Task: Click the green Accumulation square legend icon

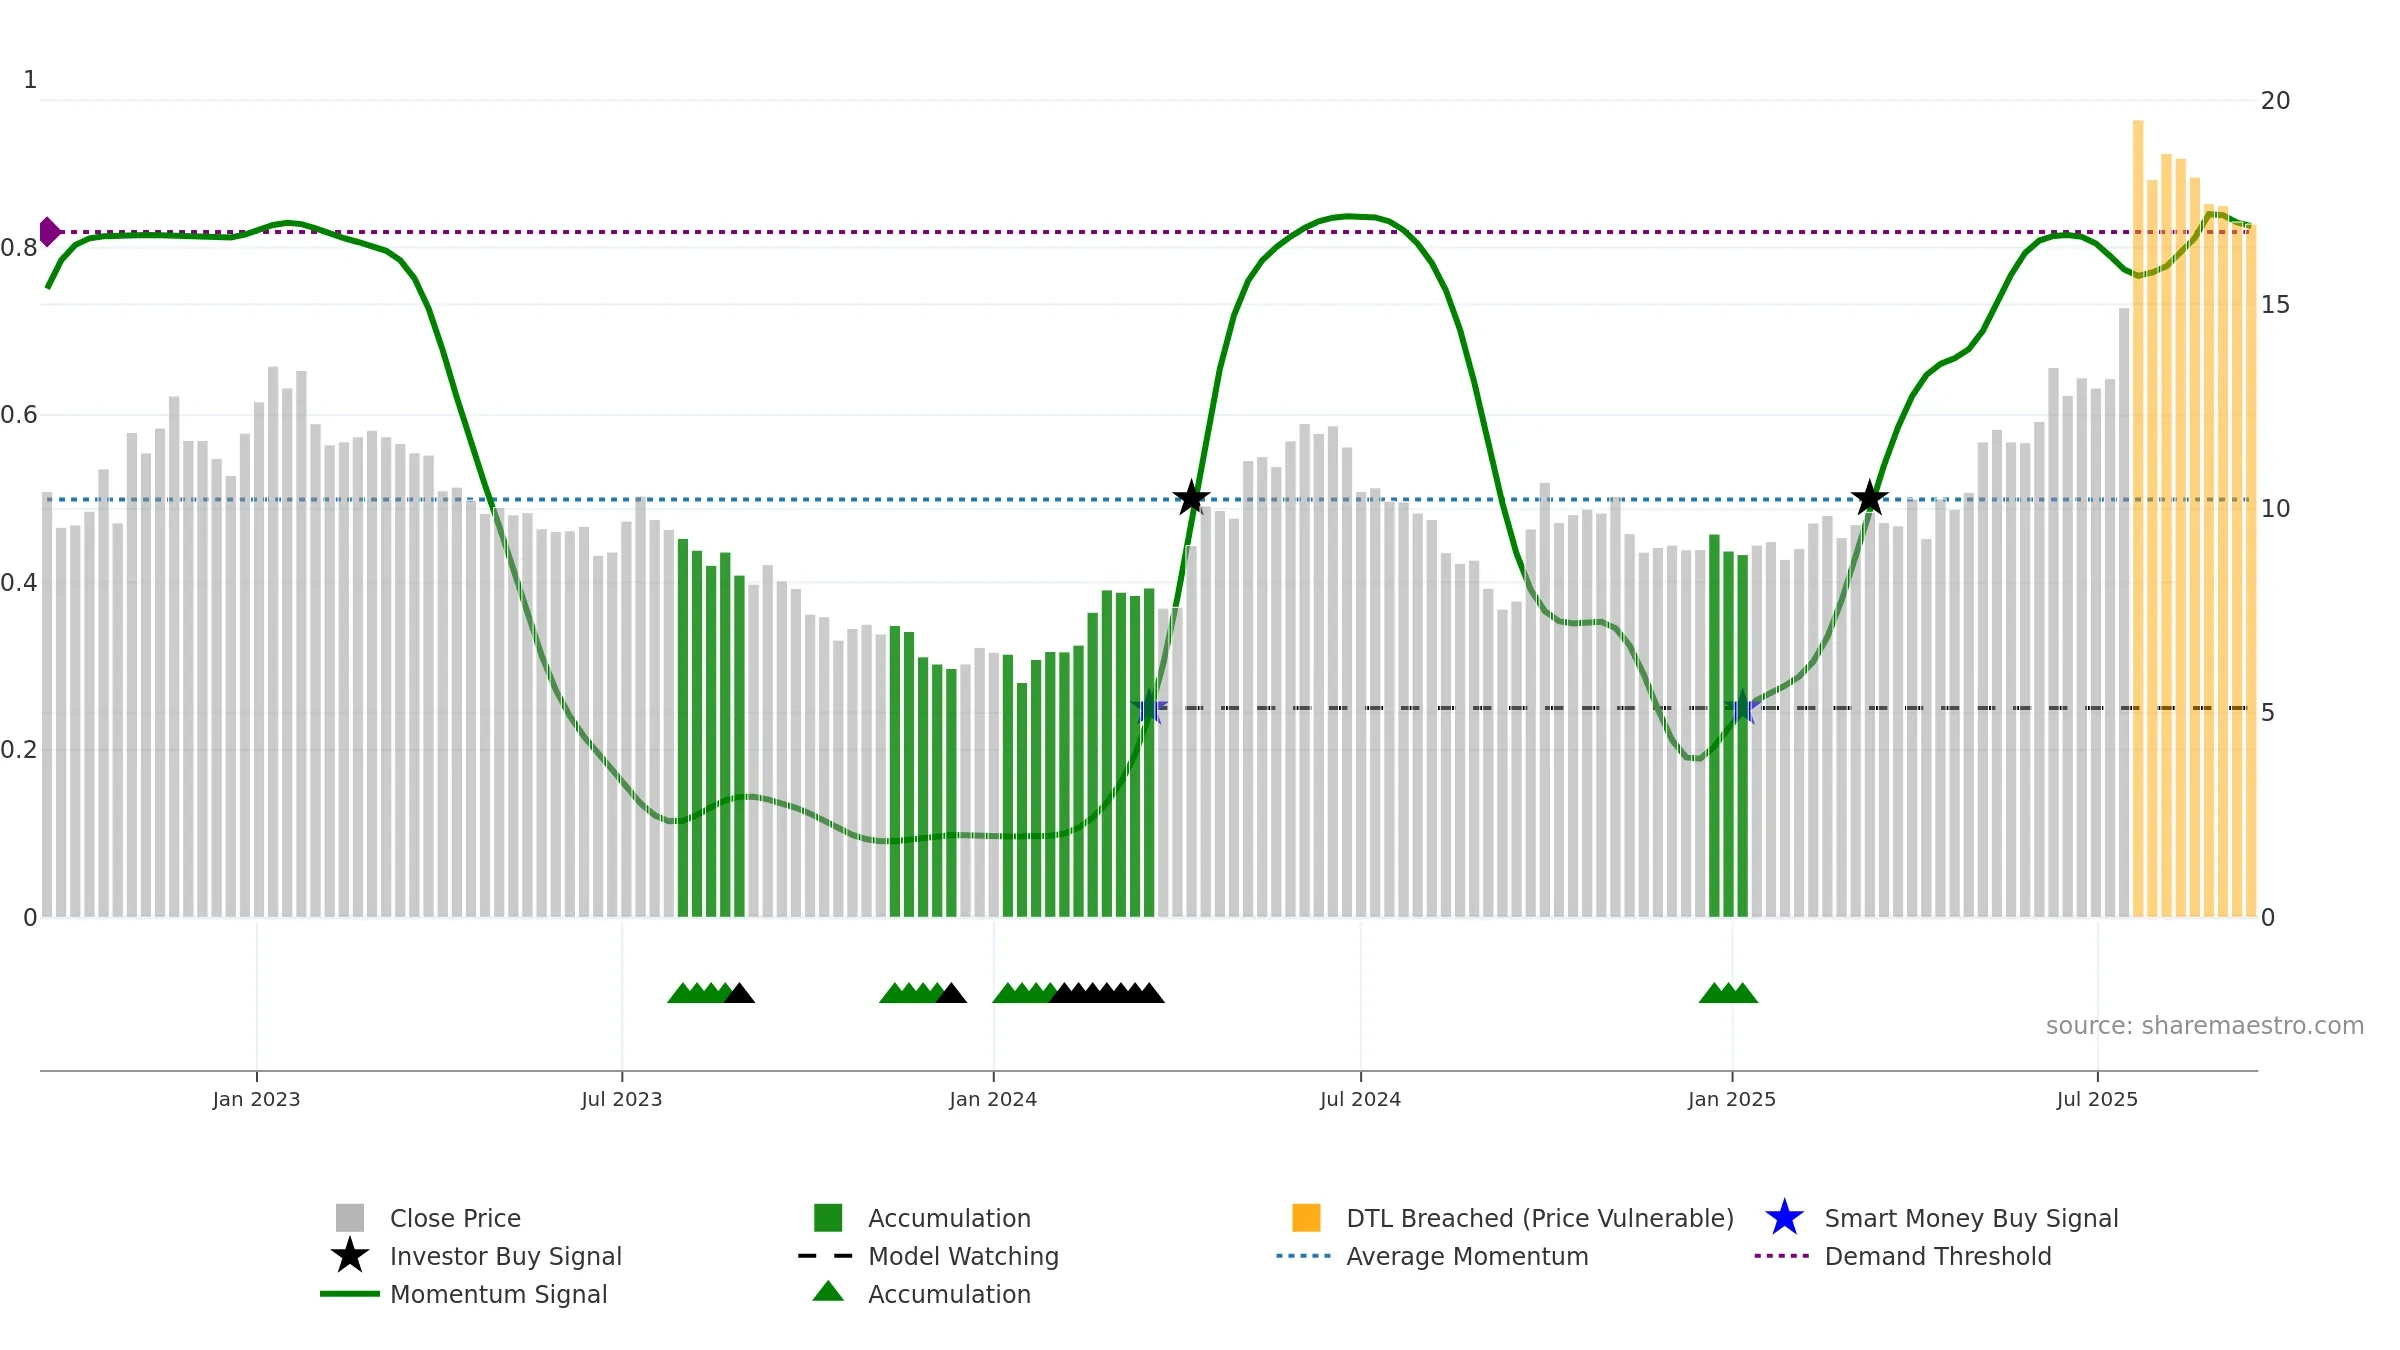Action: coord(828,1218)
